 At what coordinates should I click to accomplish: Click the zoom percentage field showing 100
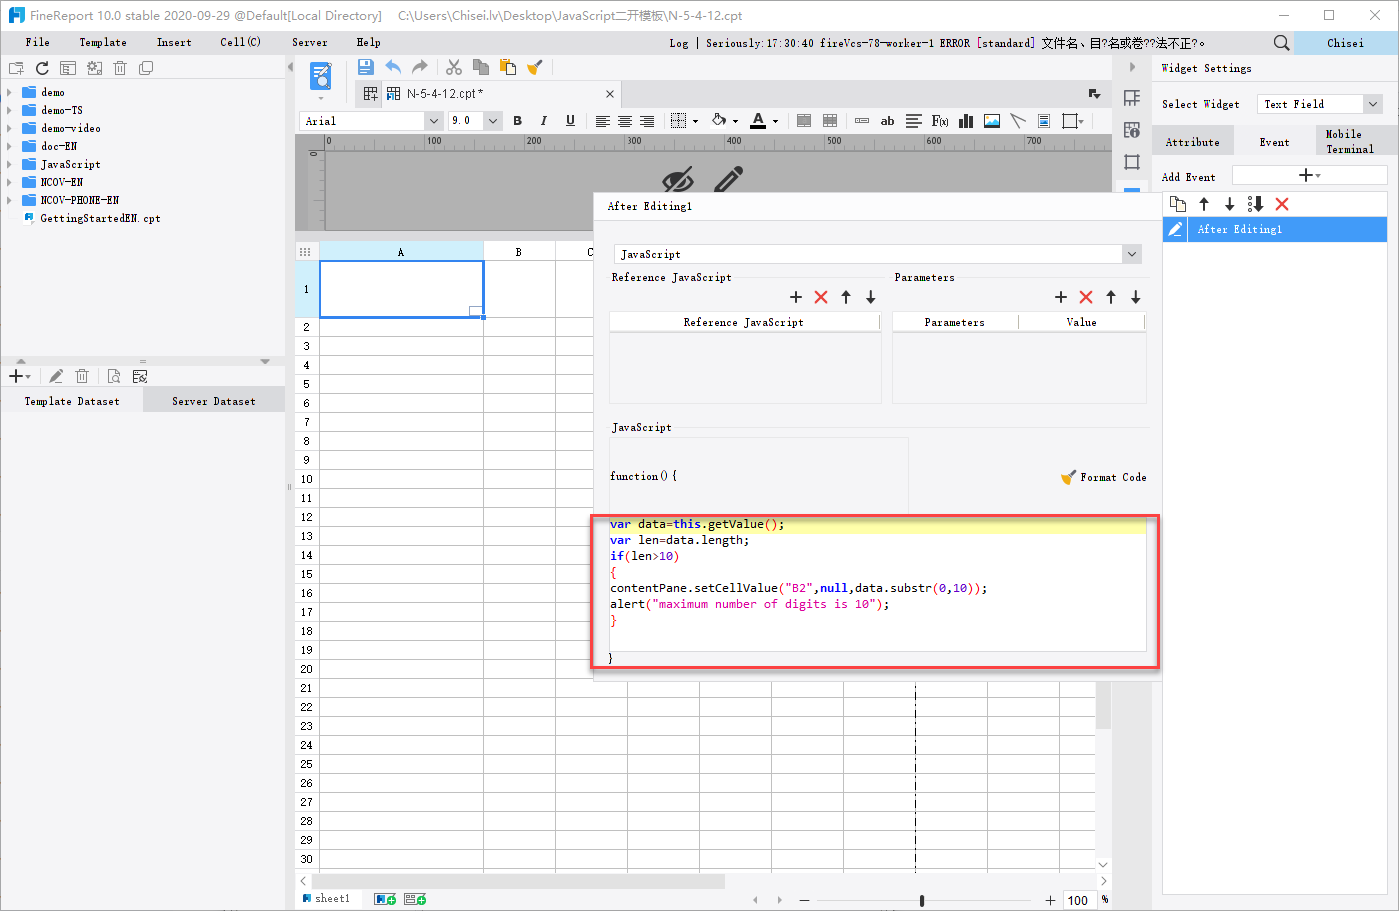1078,899
